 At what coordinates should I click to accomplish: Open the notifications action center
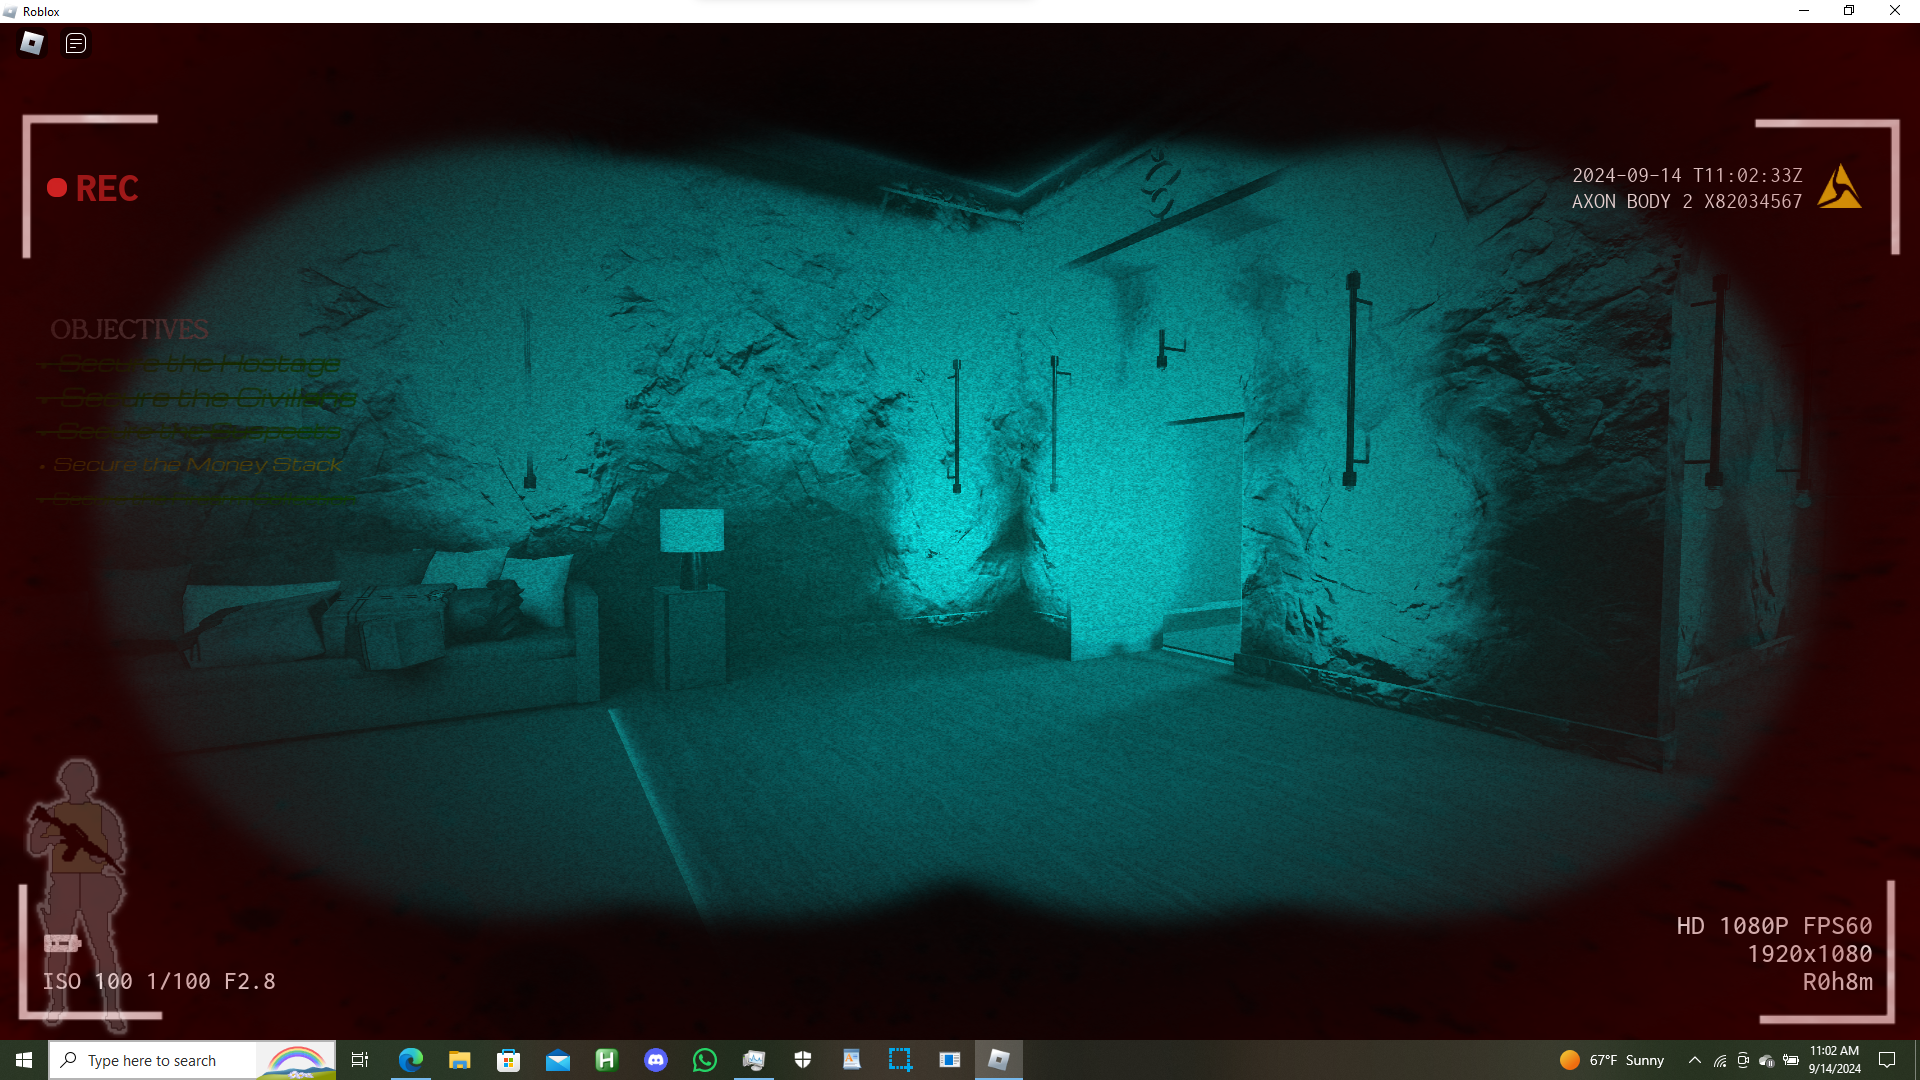pyautogui.click(x=1887, y=1060)
